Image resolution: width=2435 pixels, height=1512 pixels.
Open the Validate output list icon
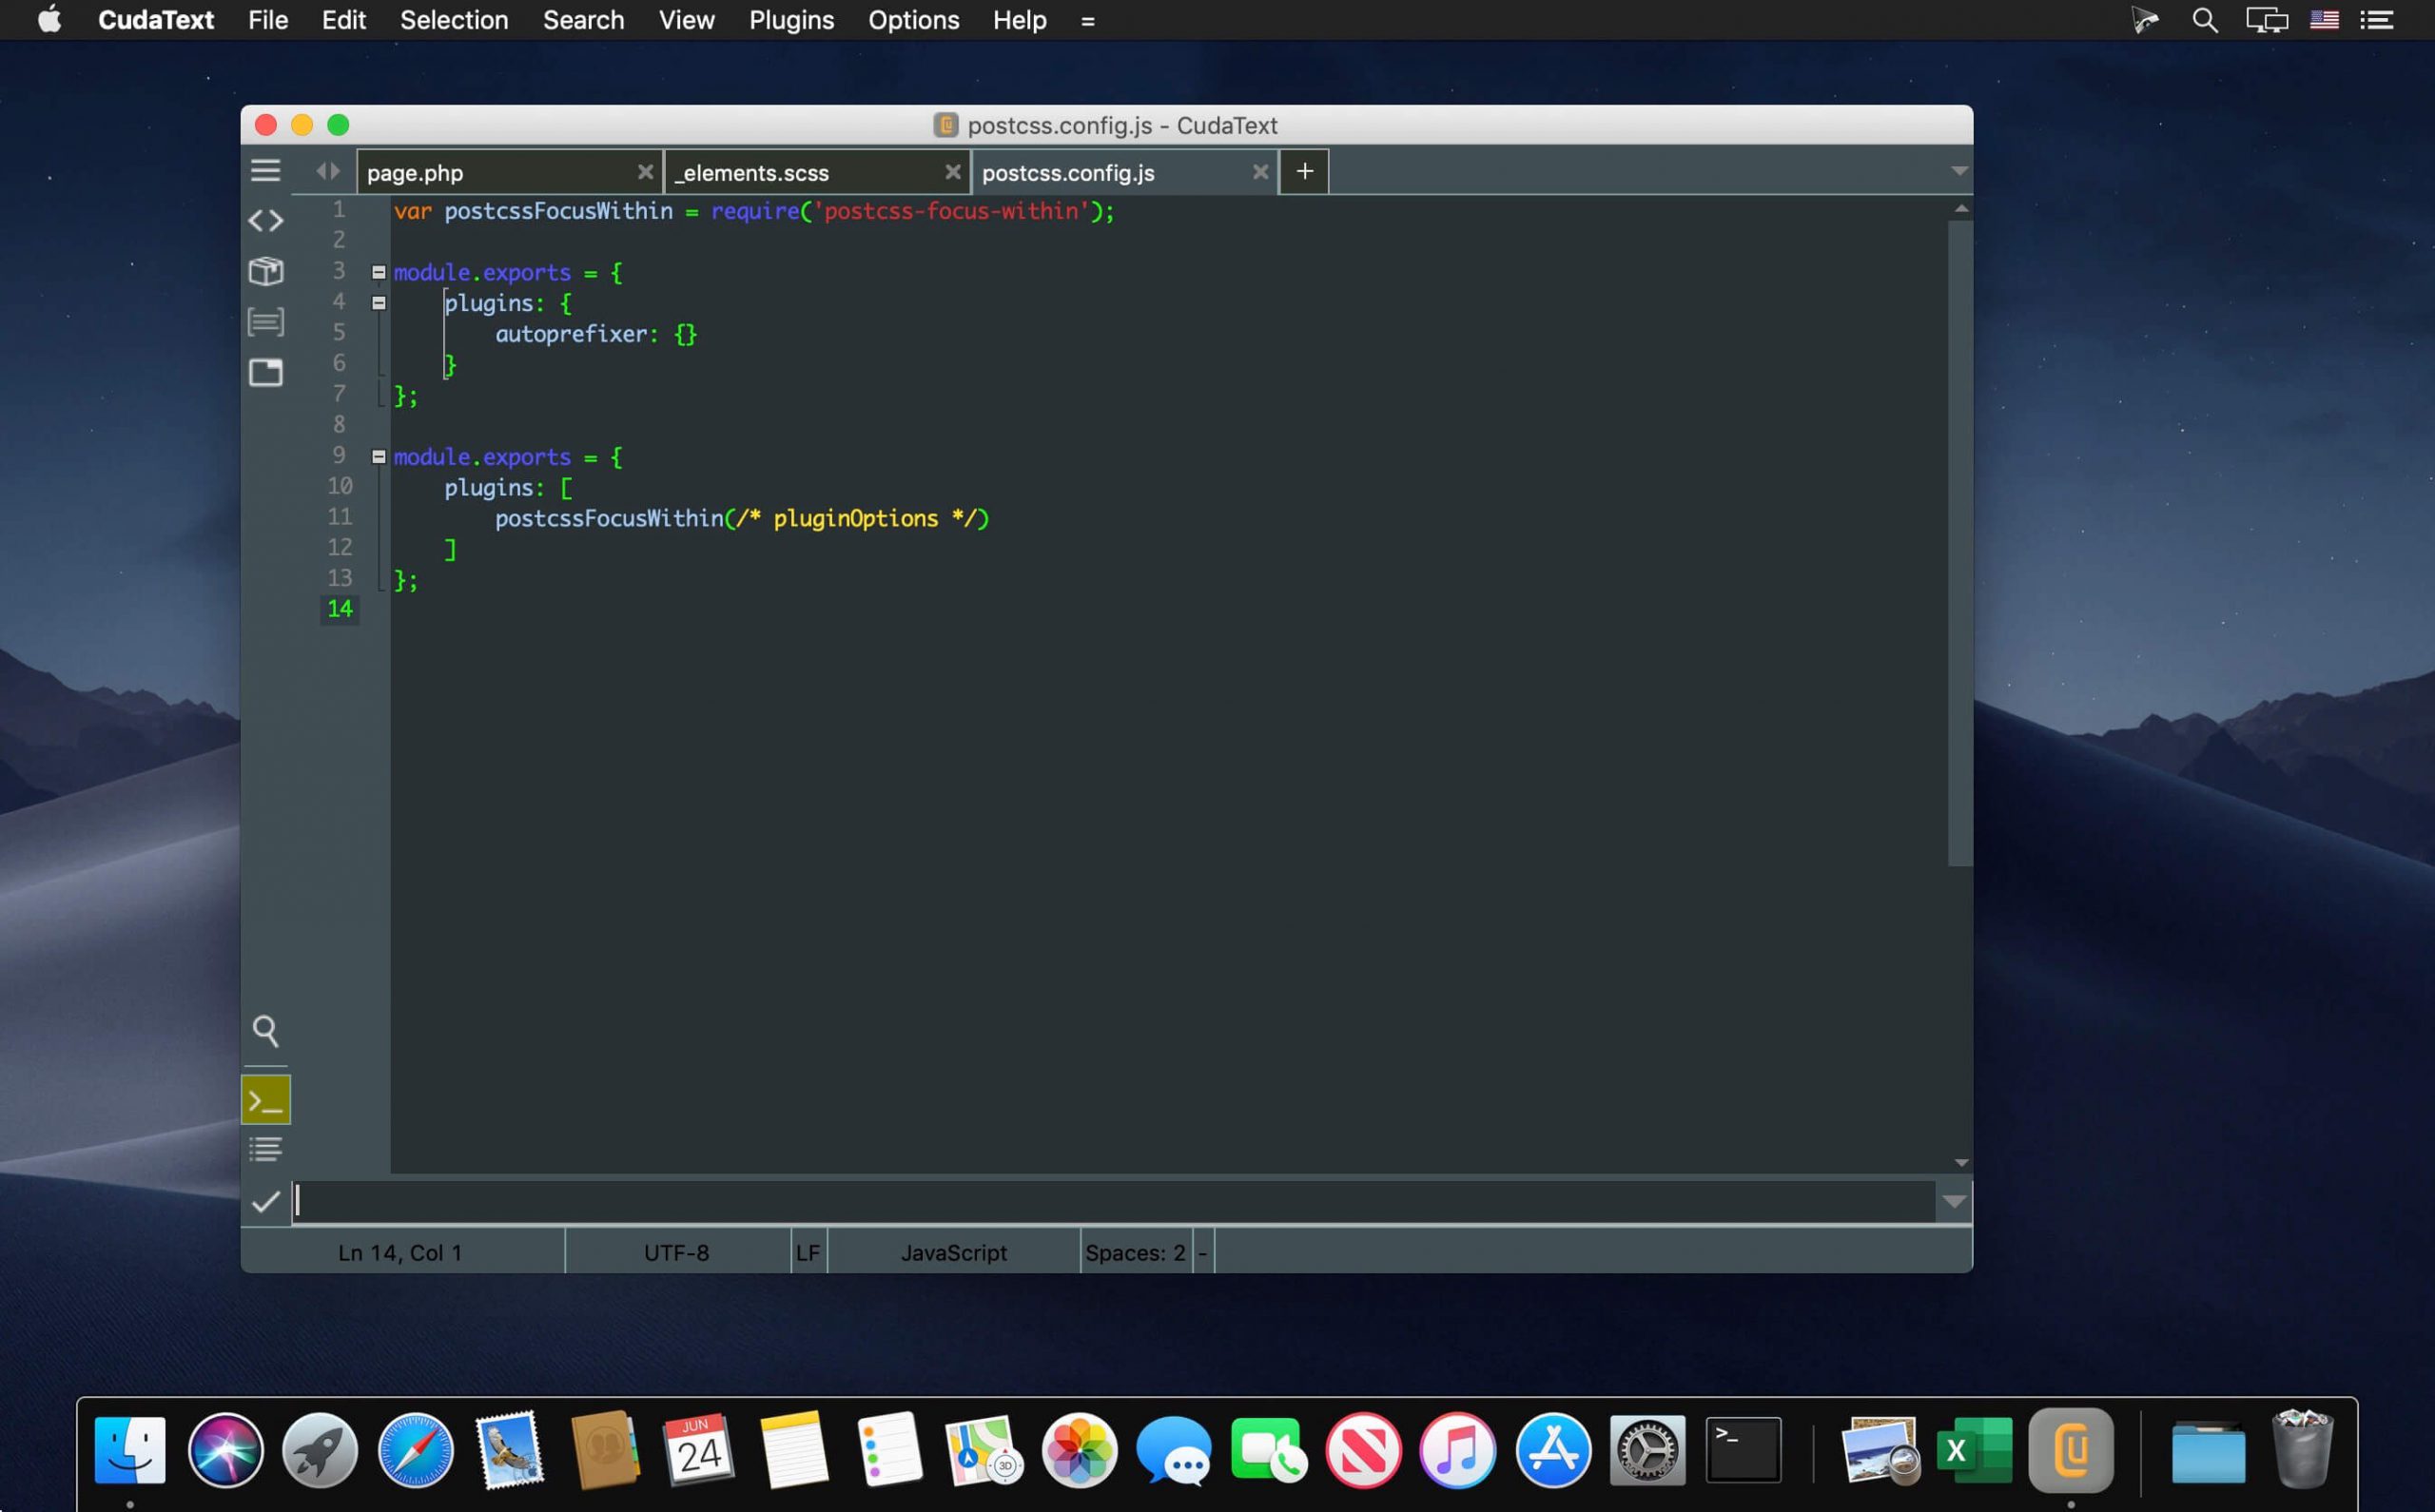coord(266,1148)
